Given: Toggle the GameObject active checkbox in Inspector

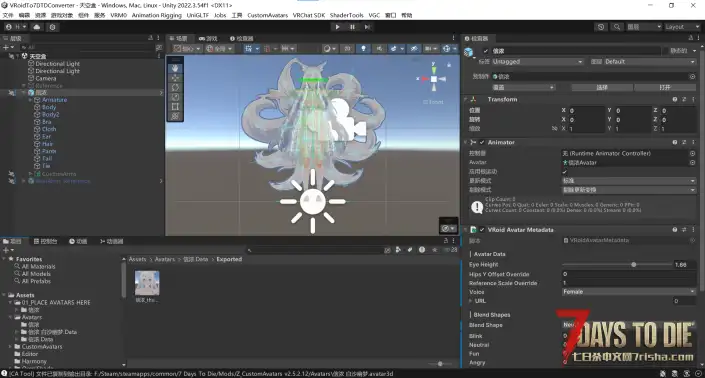Looking at the screenshot, I should 486,51.
